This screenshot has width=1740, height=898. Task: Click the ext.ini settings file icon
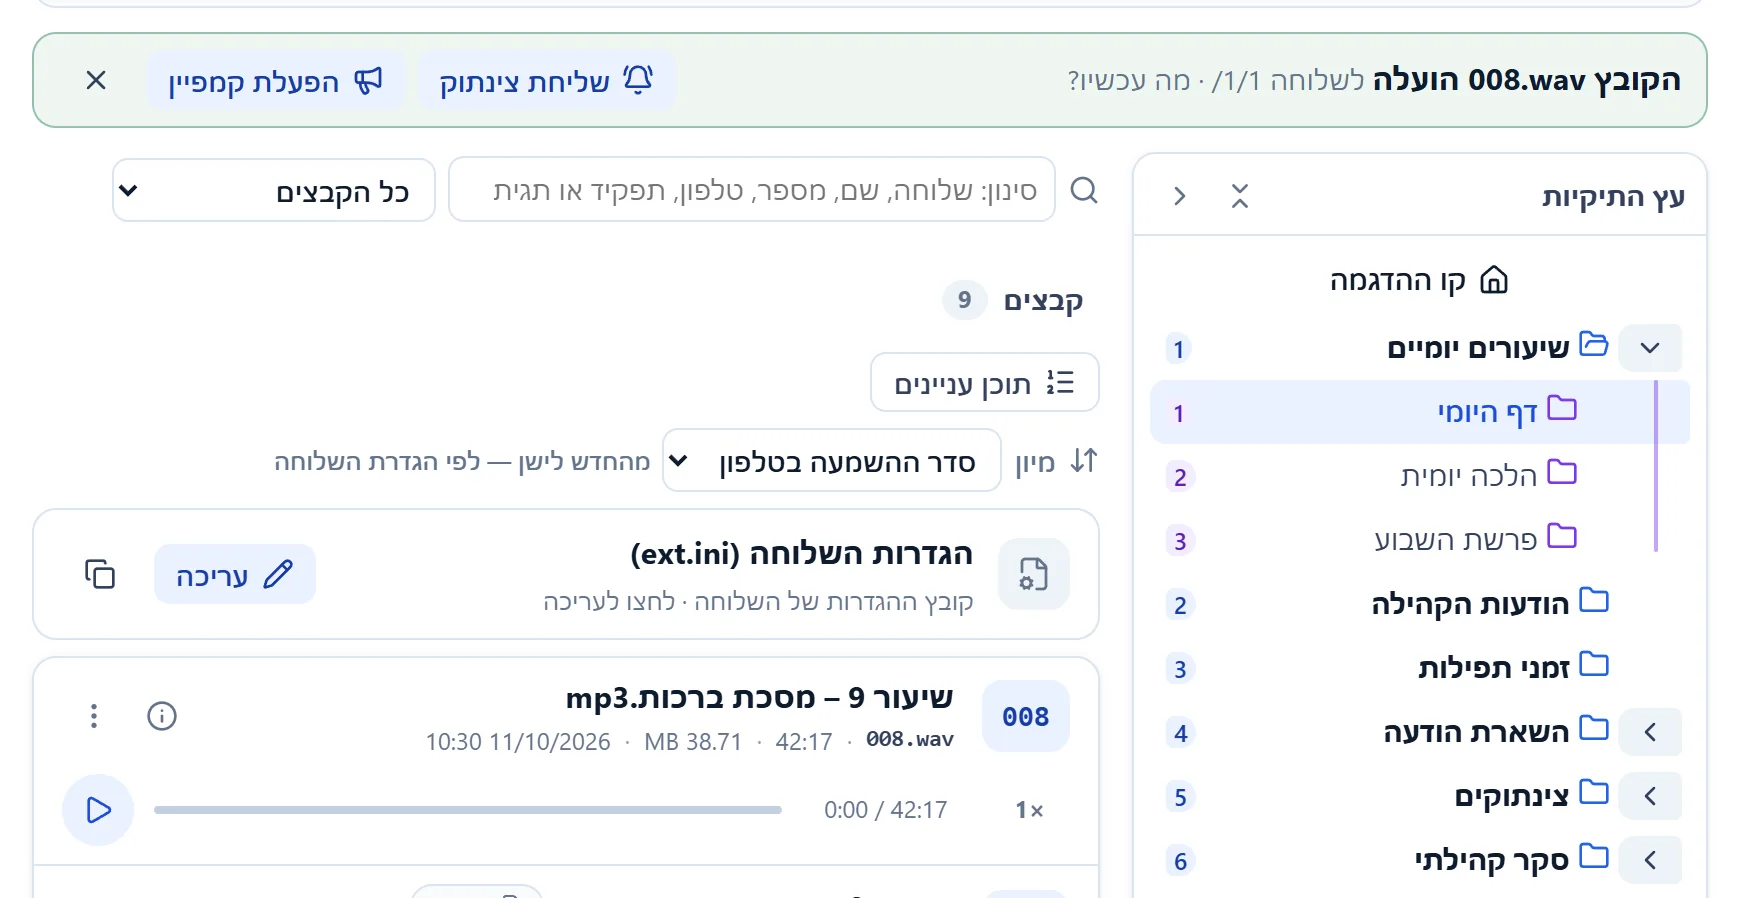(x=1034, y=574)
